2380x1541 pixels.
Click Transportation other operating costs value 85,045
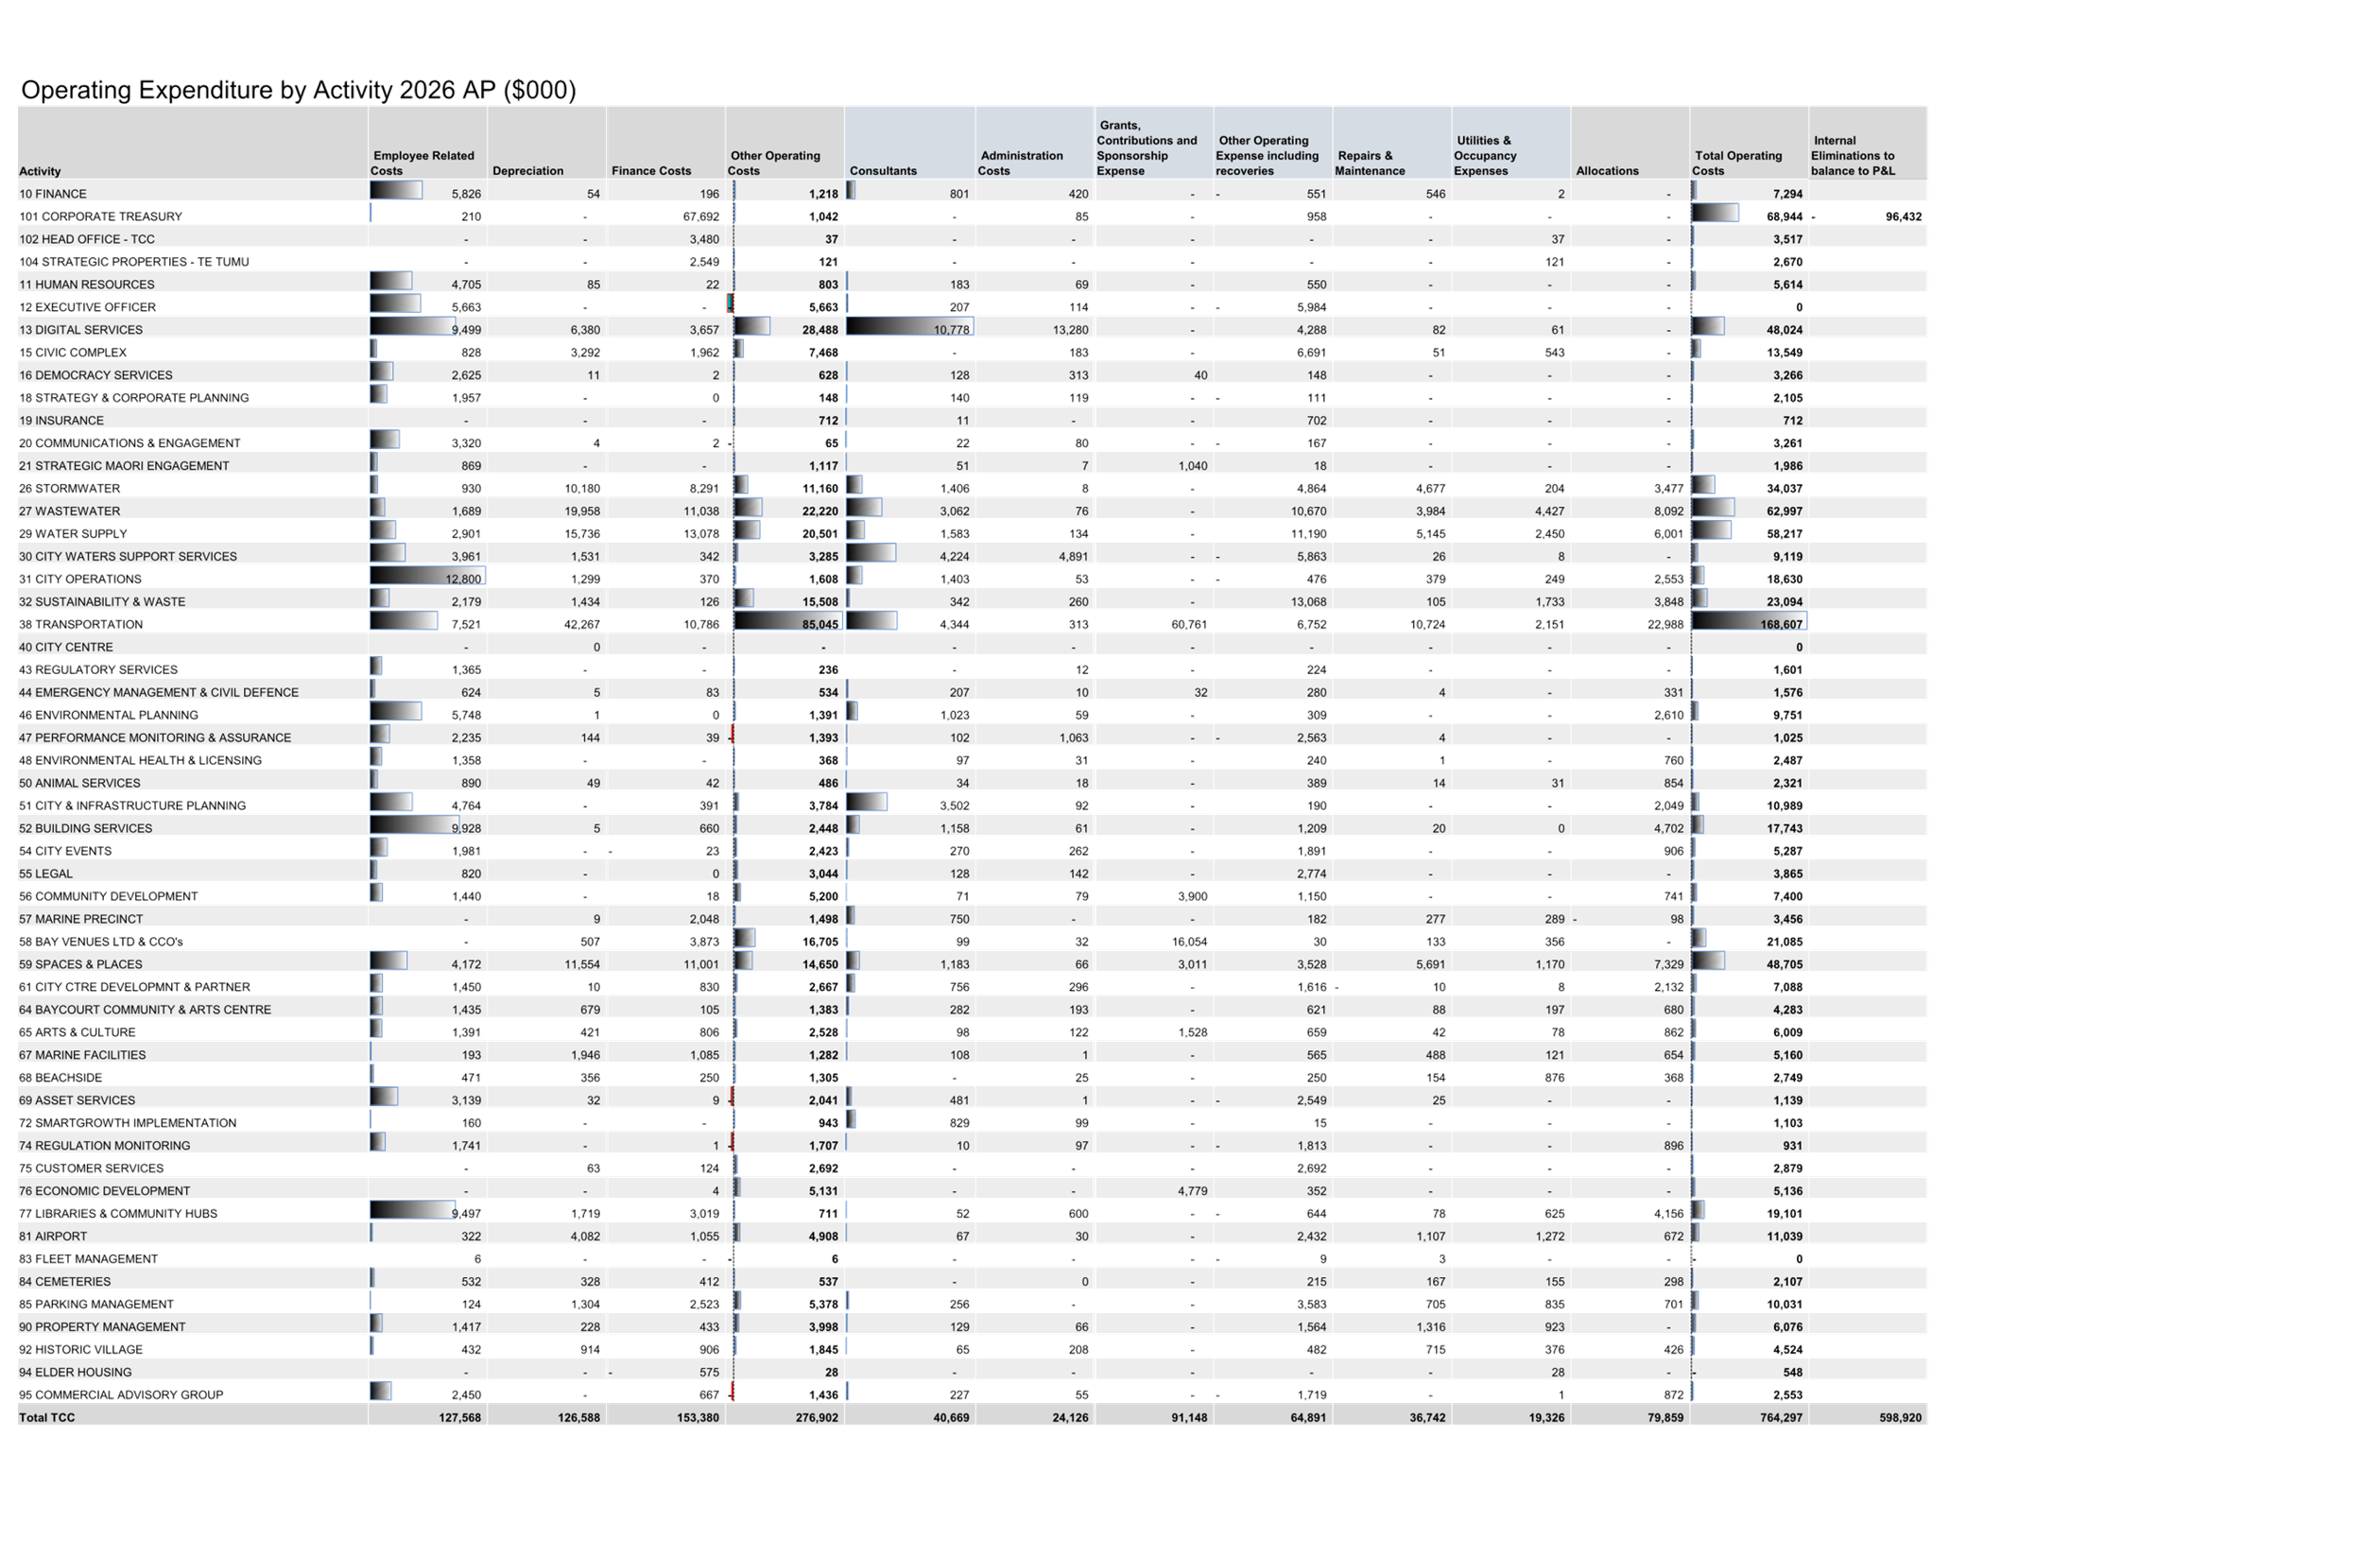pyautogui.click(x=820, y=624)
